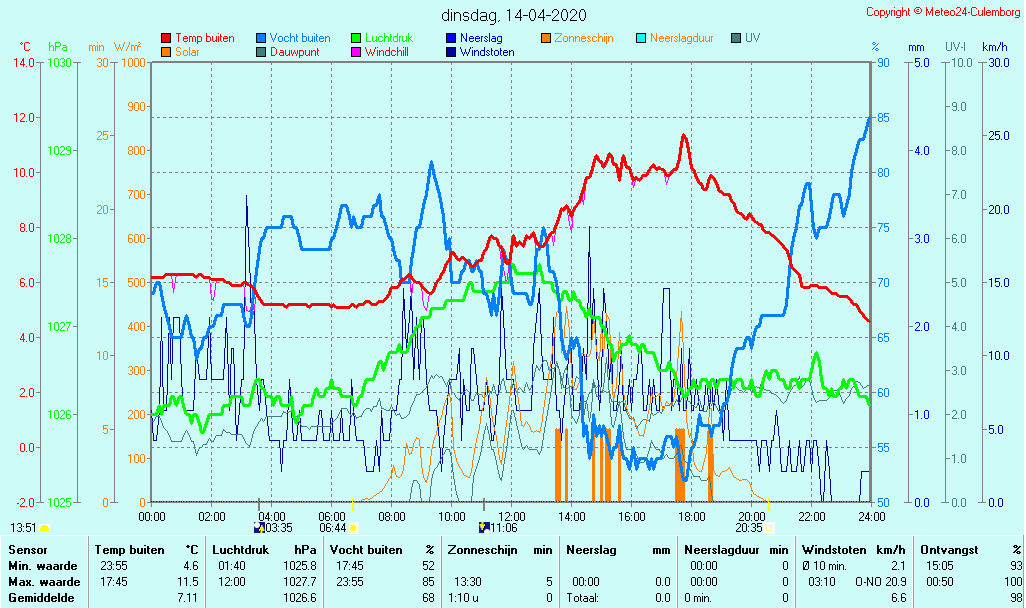Click the sunset icon after 20:35
This screenshot has width=1026, height=608.
[769, 528]
